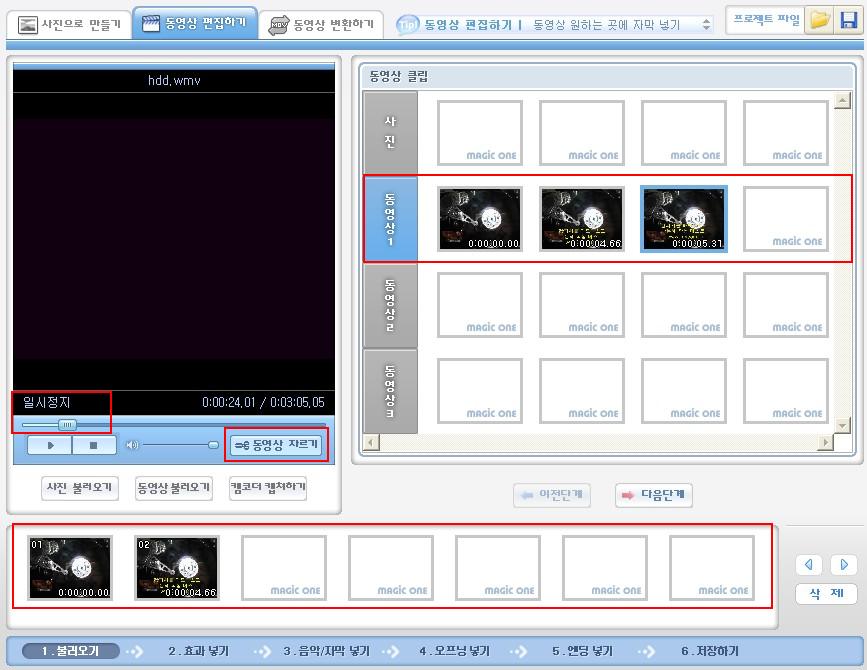The height and width of the screenshot is (670, 867).
Task: Click the 0:00:24.01 / 0:03:05.05 time readout
Action: coord(263,402)
